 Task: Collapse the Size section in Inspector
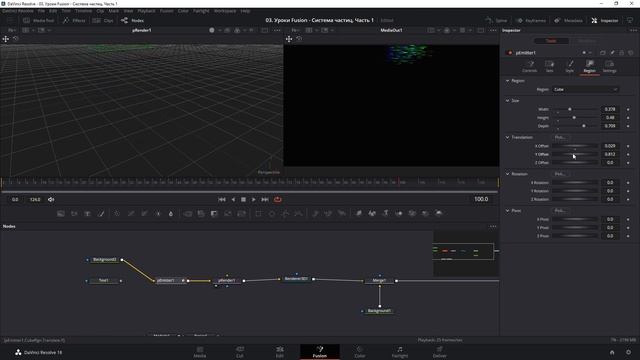pyautogui.click(x=507, y=101)
